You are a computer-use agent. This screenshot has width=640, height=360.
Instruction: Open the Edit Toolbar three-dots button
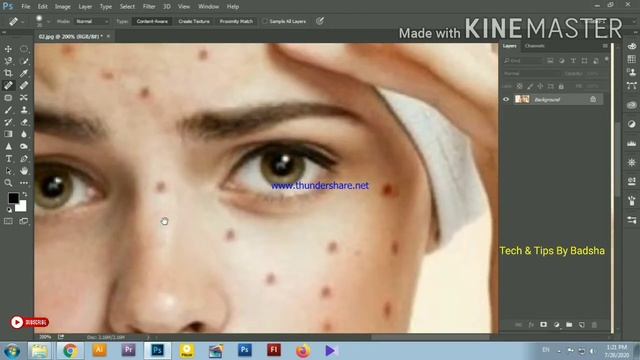pyautogui.click(x=24, y=183)
